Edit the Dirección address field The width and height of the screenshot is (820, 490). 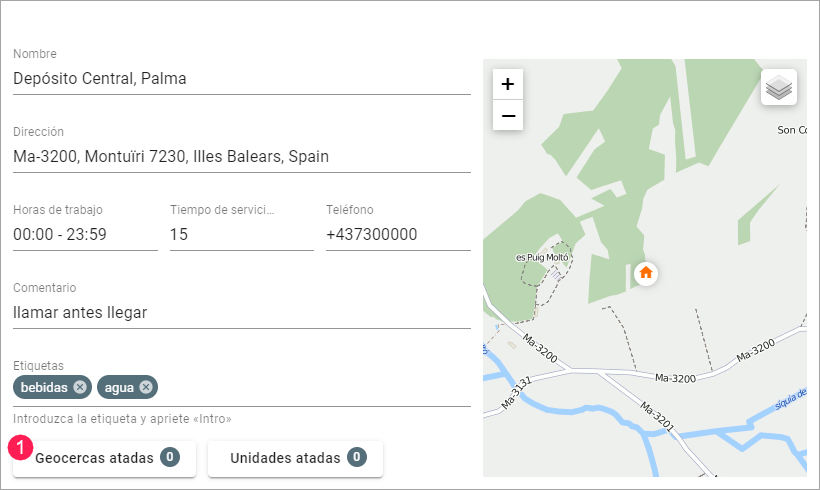tap(241, 157)
